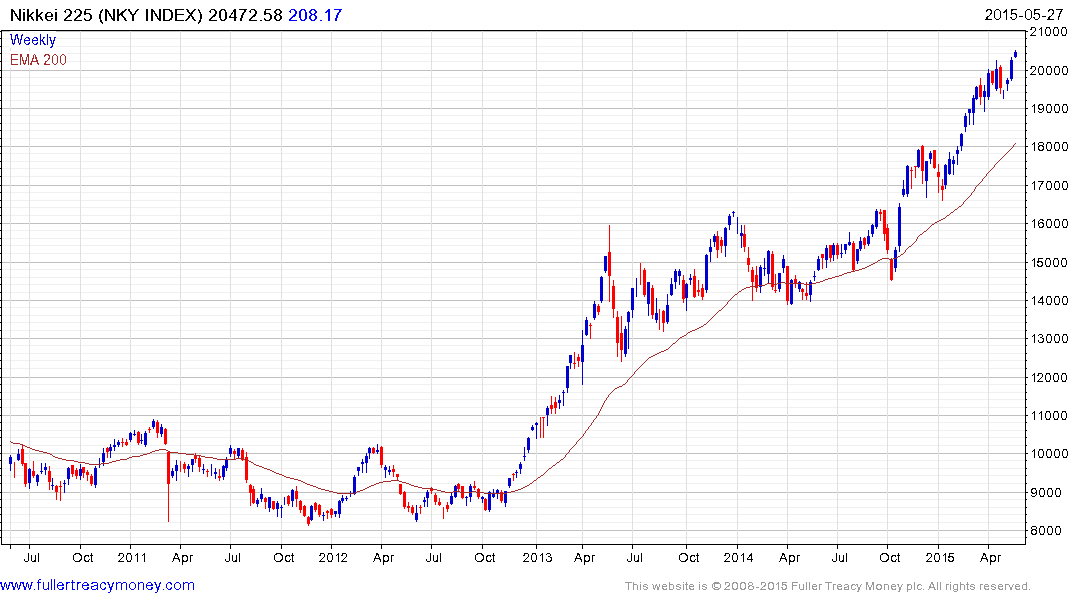
Task: Click the 21000 price axis label
Action: (x=1048, y=32)
